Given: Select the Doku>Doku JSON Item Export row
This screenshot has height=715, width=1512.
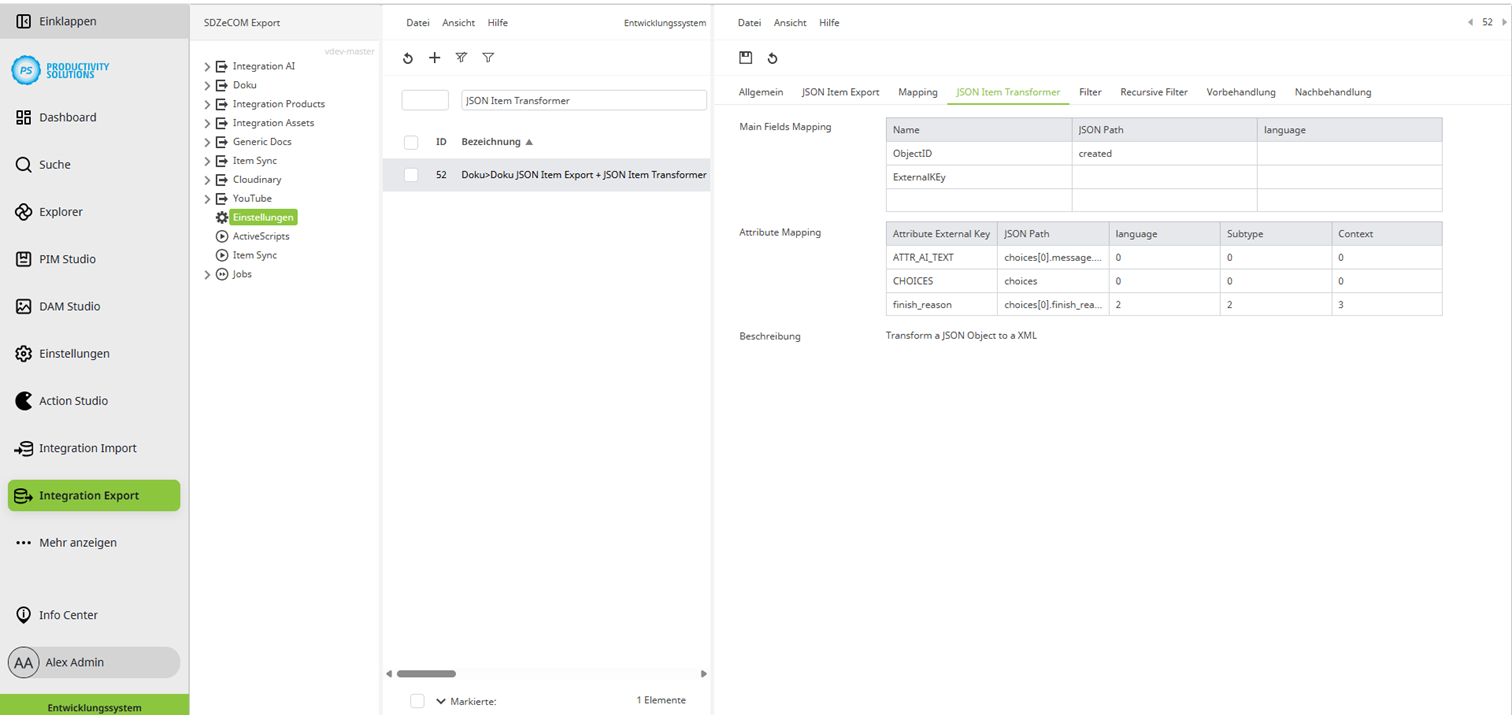Looking at the screenshot, I should (x=546, y=175).
